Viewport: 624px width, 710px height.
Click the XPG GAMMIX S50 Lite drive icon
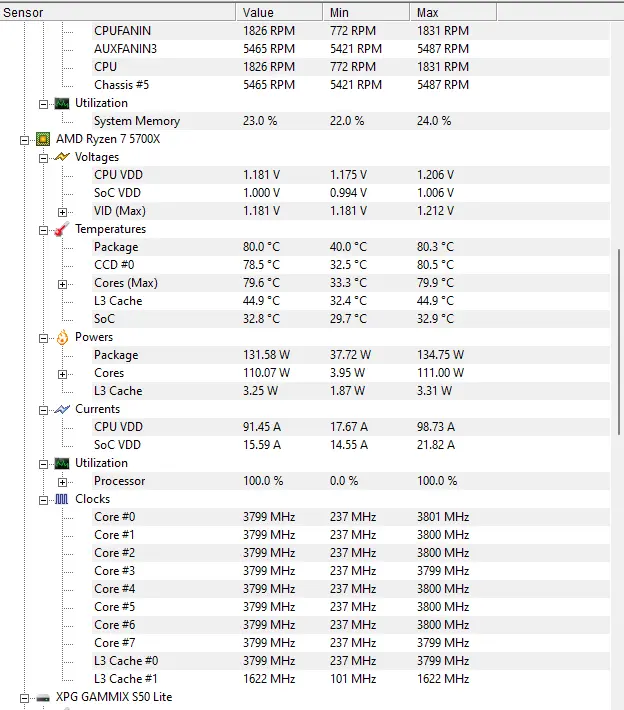43,697
